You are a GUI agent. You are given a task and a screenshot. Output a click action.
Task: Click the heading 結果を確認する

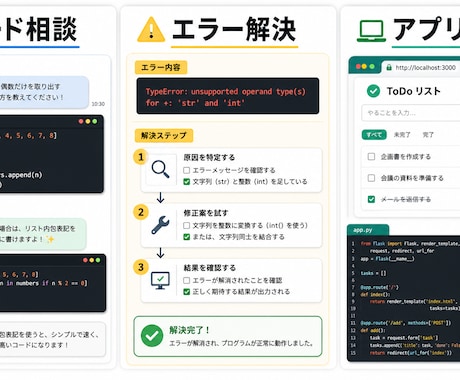click(x=210, y=268)
